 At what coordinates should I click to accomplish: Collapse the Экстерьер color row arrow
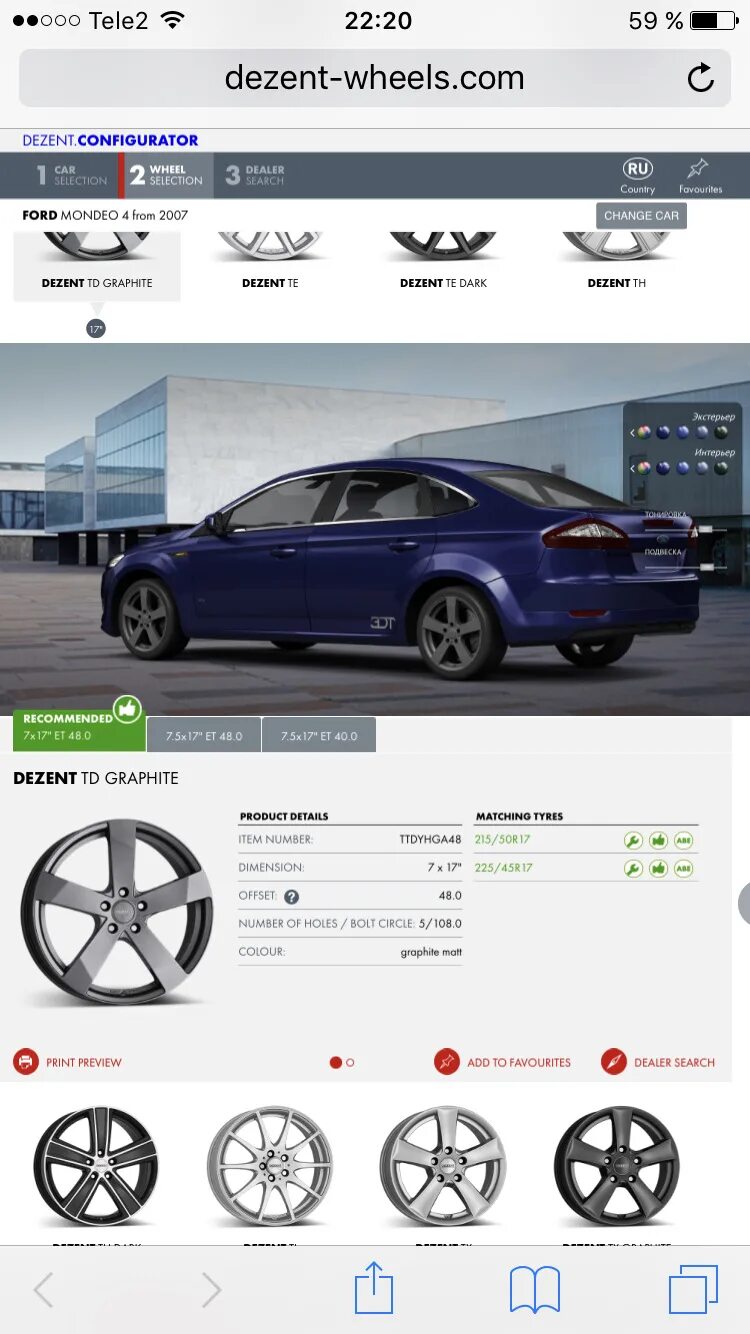point(632,432)
